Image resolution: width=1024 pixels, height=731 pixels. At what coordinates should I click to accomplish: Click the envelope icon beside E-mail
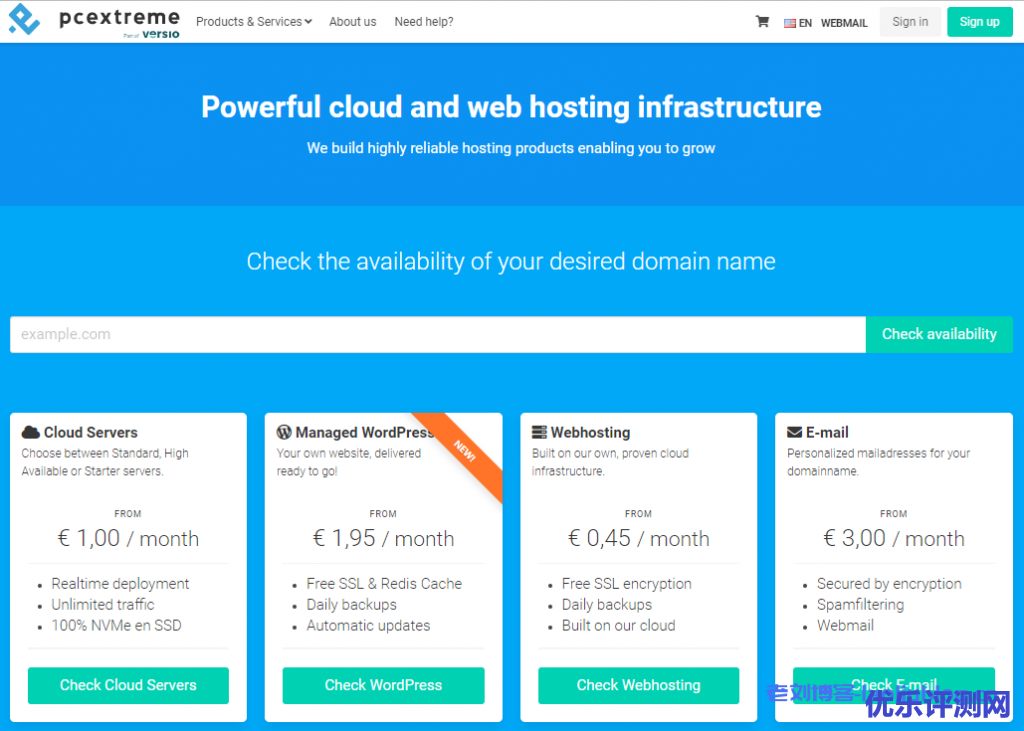click(794, 433)
